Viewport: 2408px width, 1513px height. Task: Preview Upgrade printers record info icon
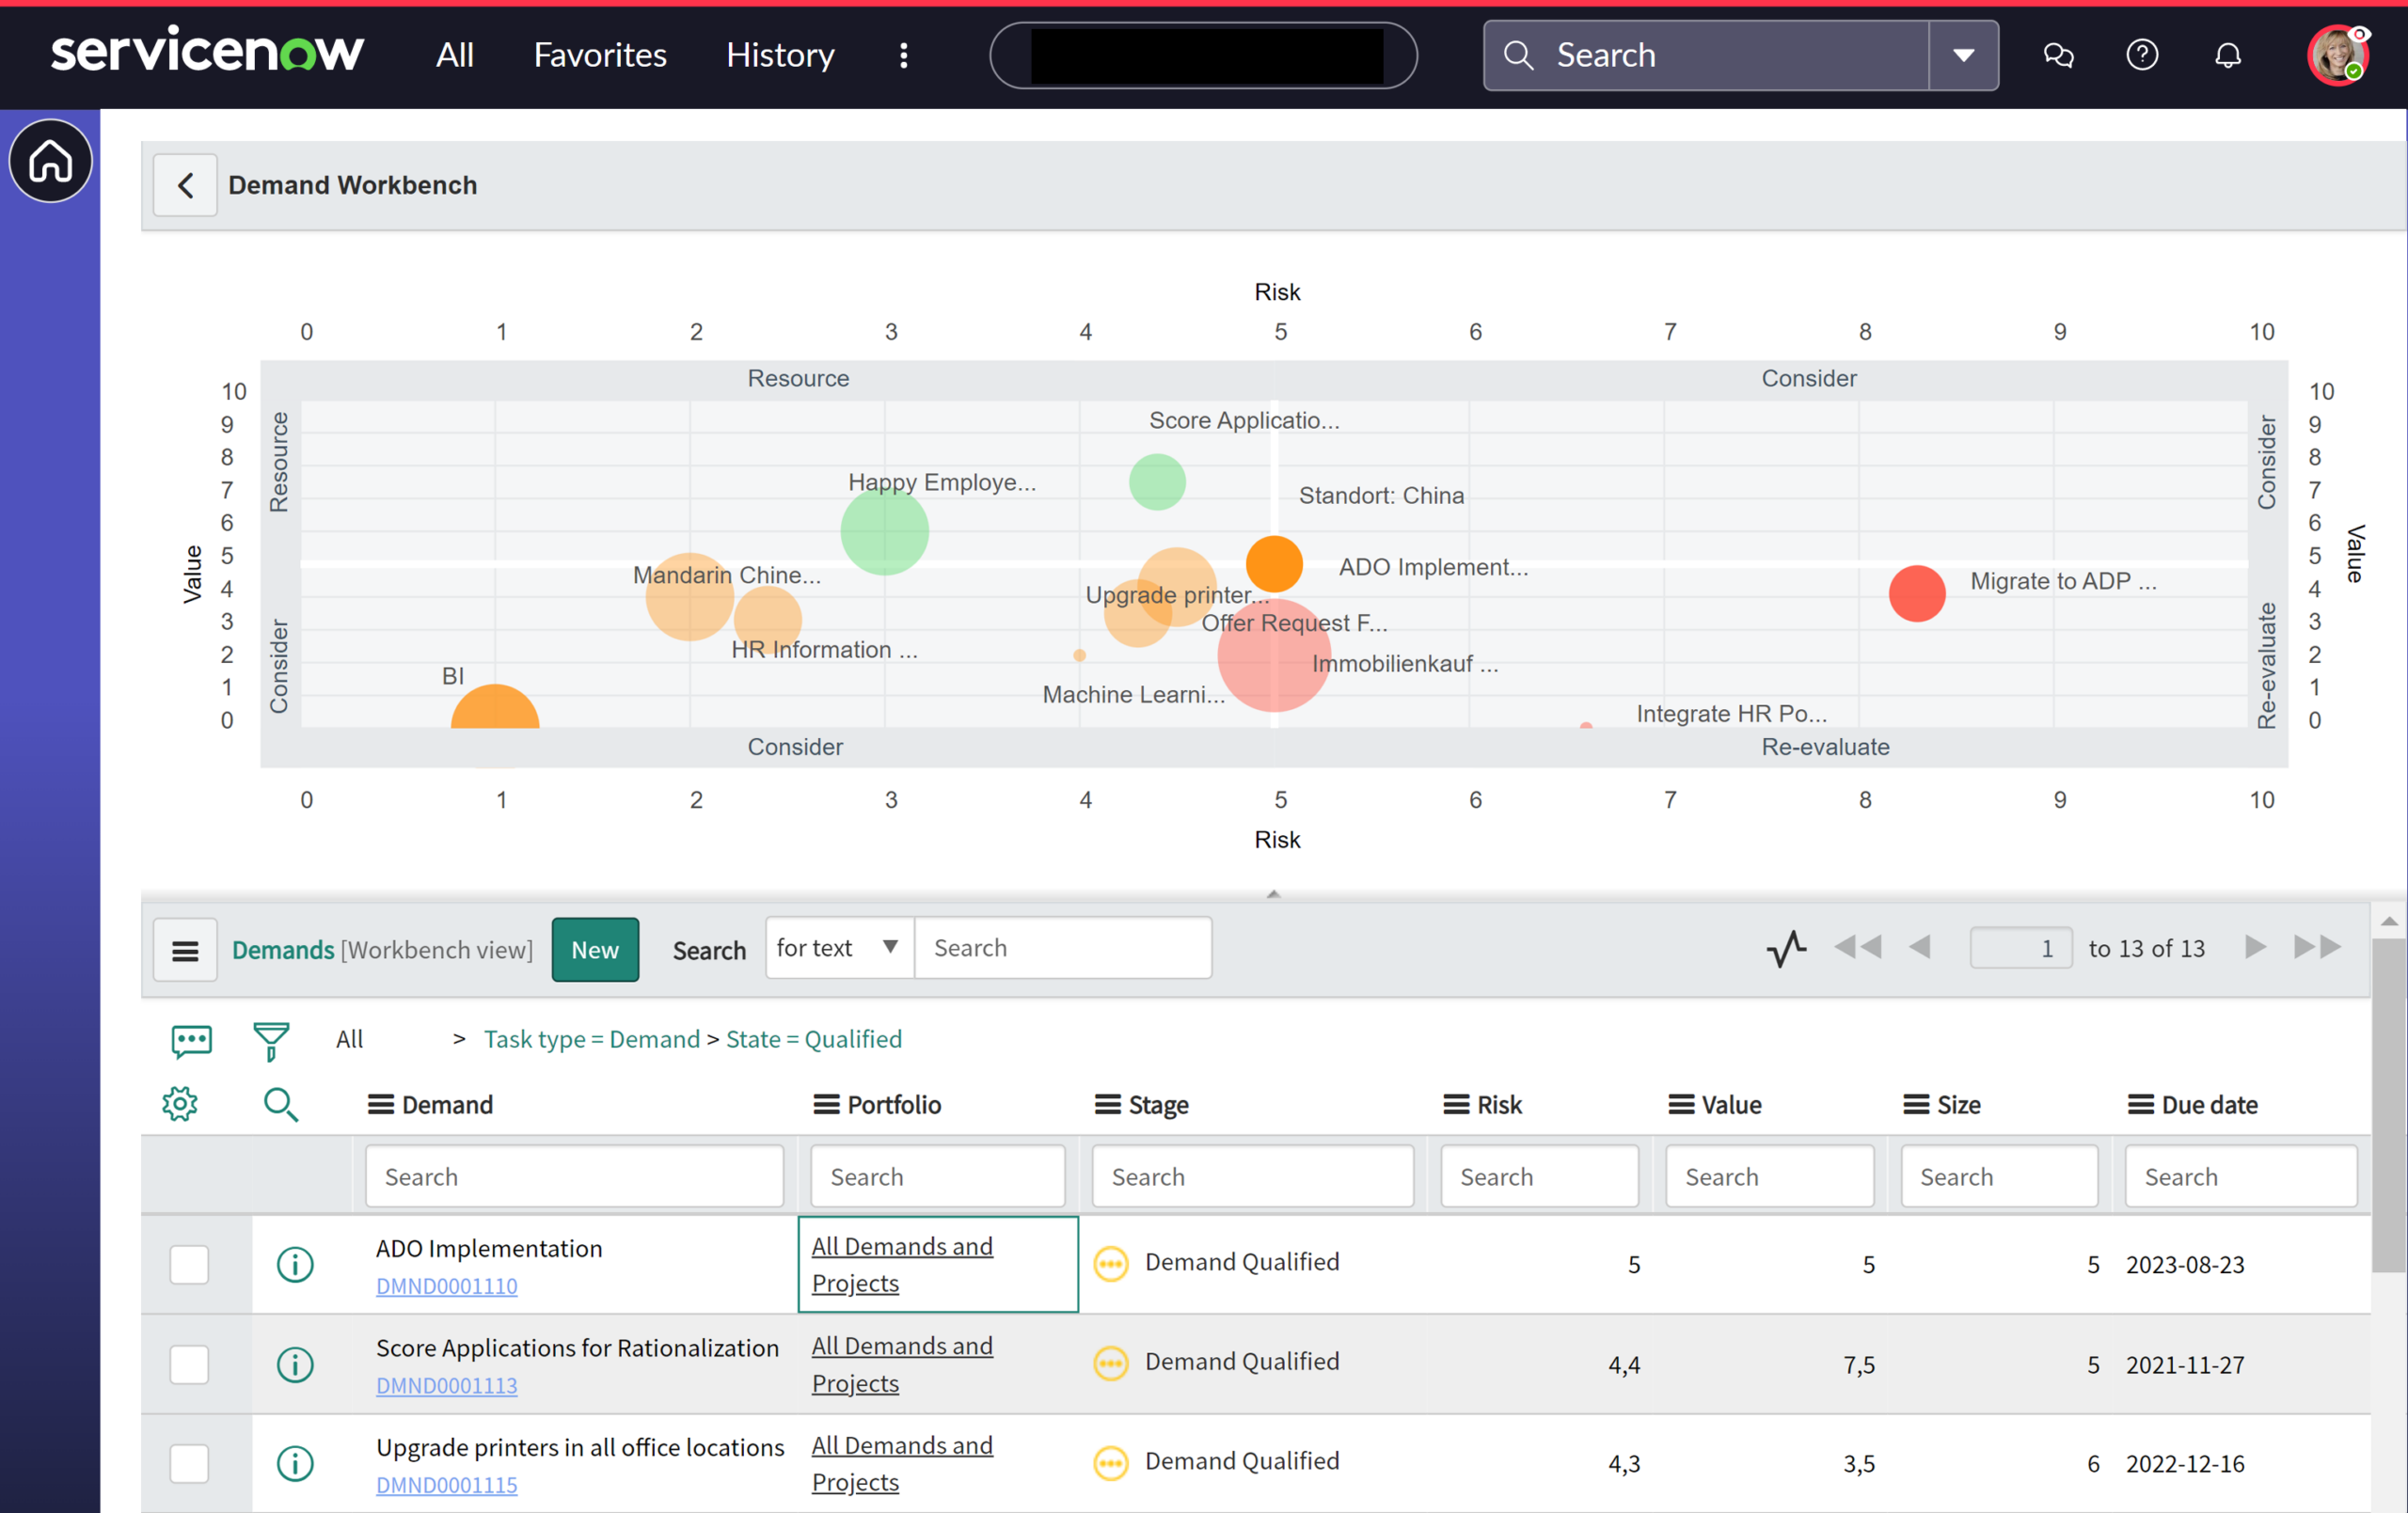tap(295, 1464)
